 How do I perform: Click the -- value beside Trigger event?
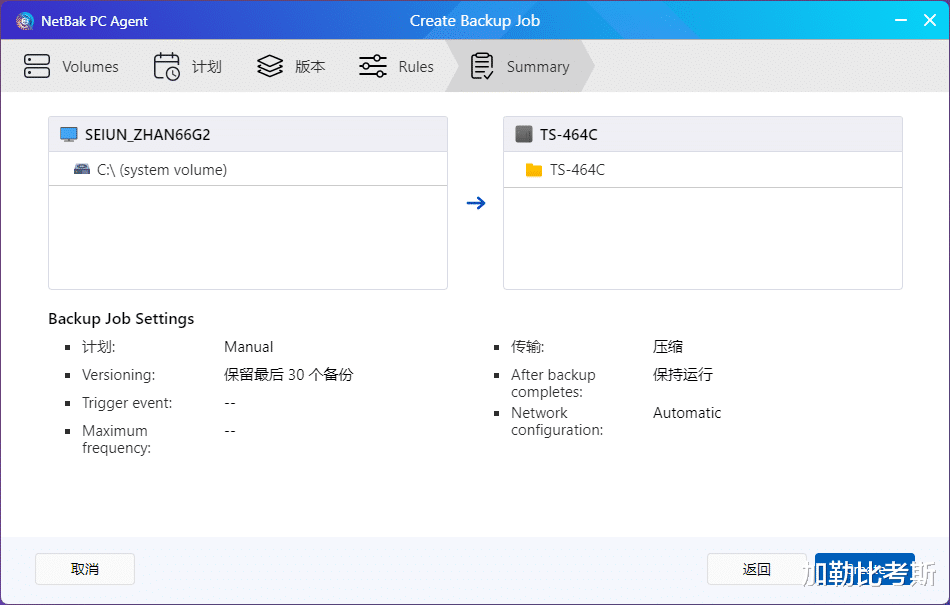point(230,403)
